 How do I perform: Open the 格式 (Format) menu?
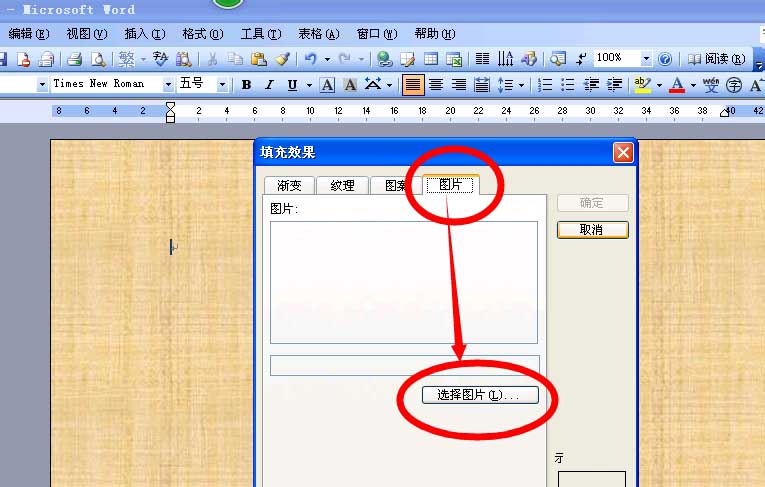[x=202, y=34]
